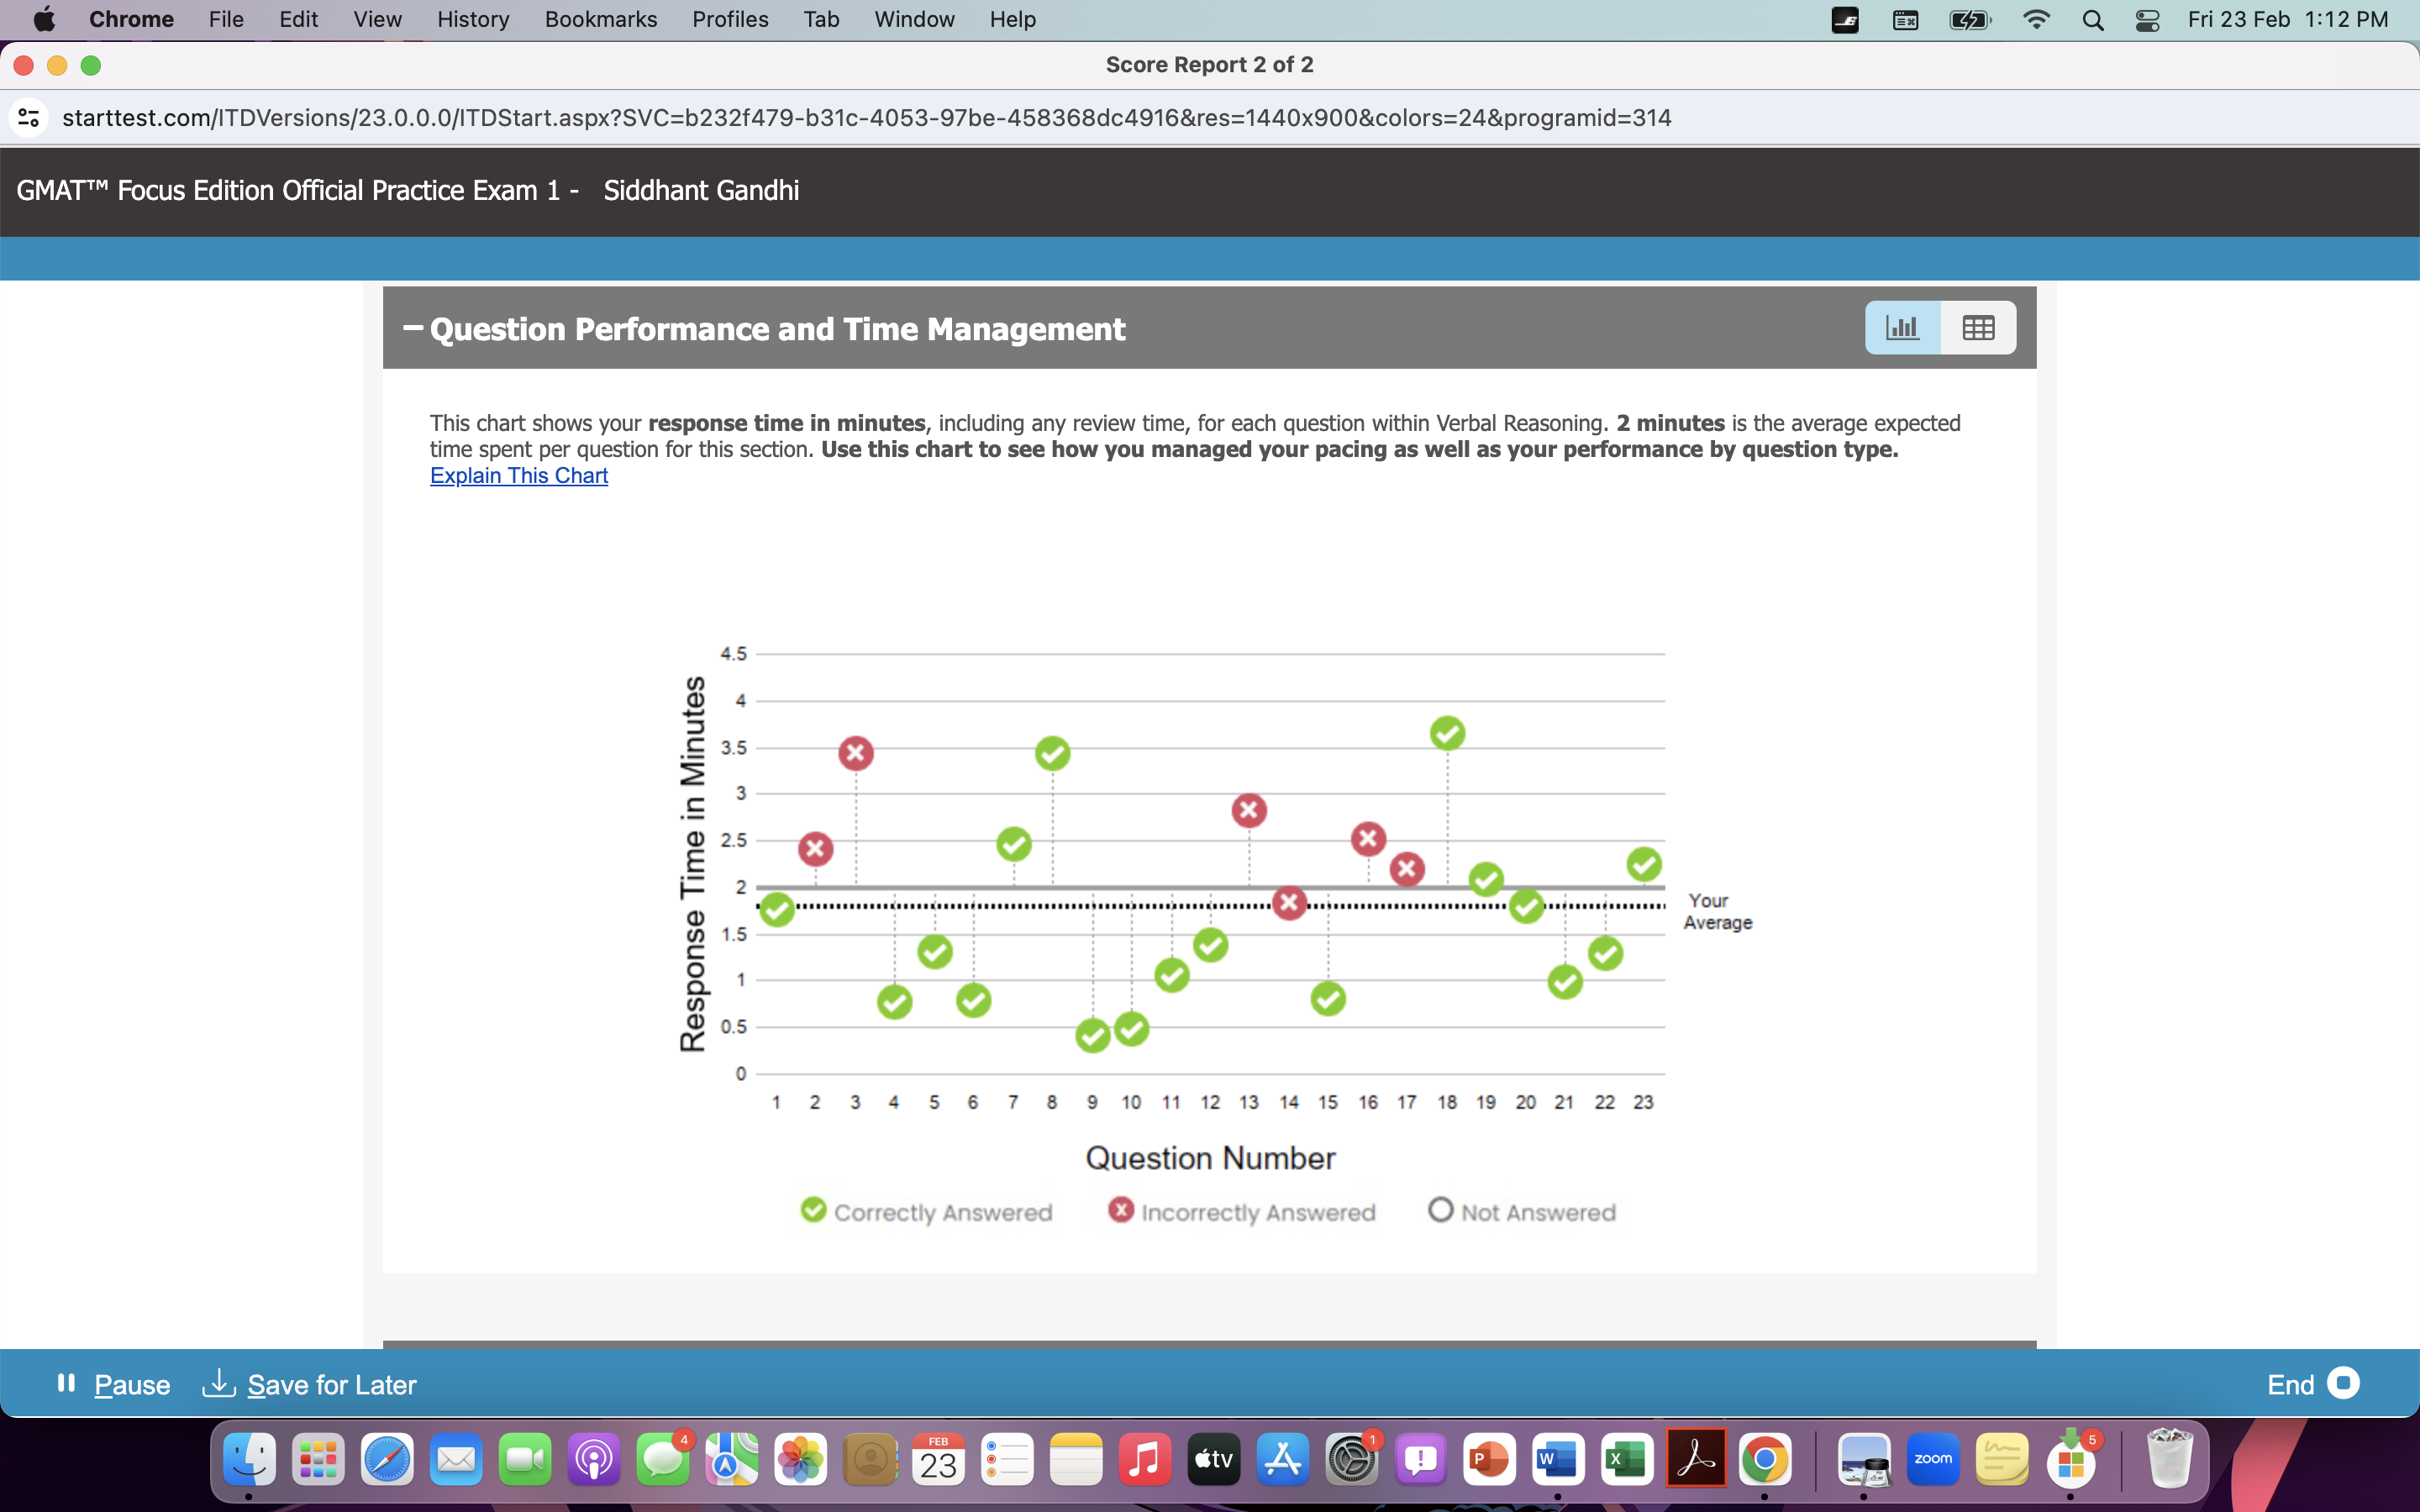Viewport: 2420px width, 1512px height.
Task: Open the Chrome History menu
Action: (472, 20)
